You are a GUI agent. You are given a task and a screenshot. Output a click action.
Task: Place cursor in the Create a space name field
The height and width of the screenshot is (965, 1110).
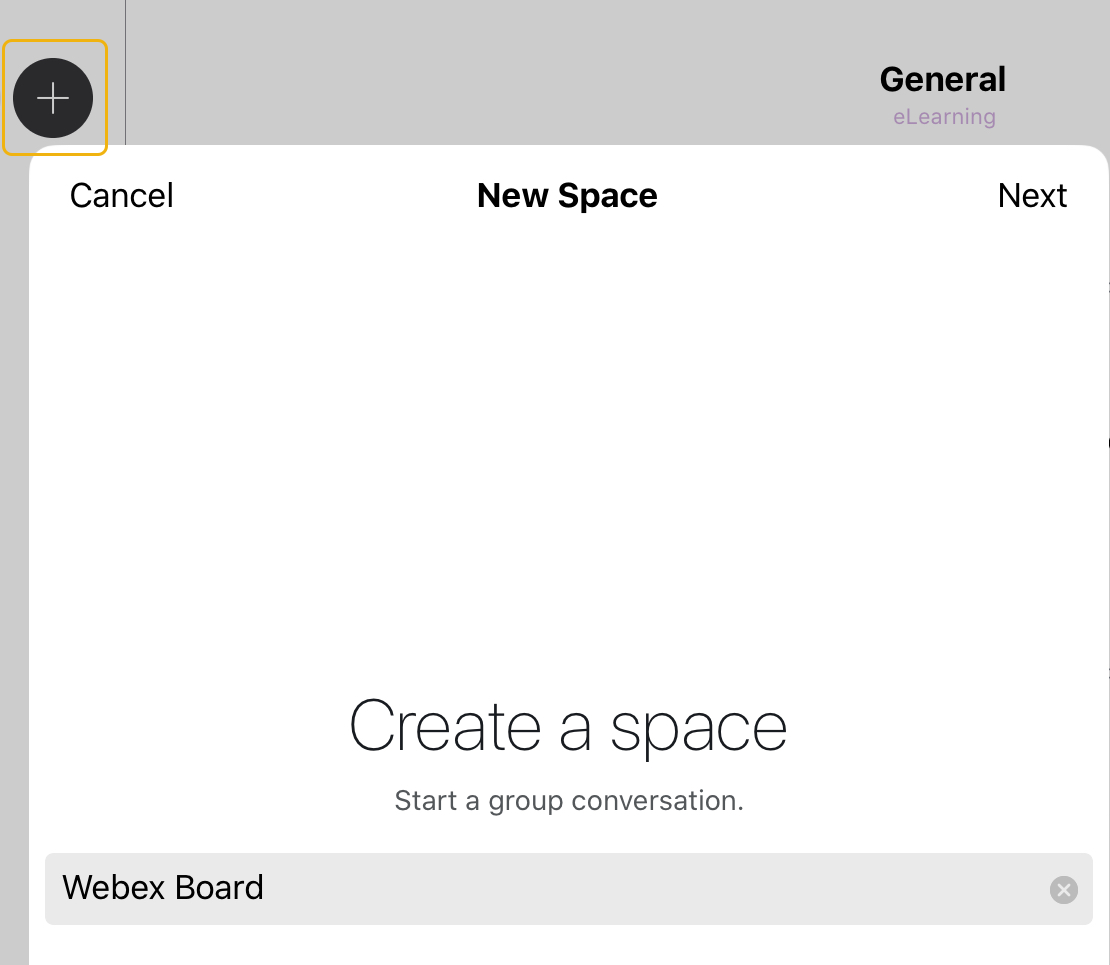point(400,888)
